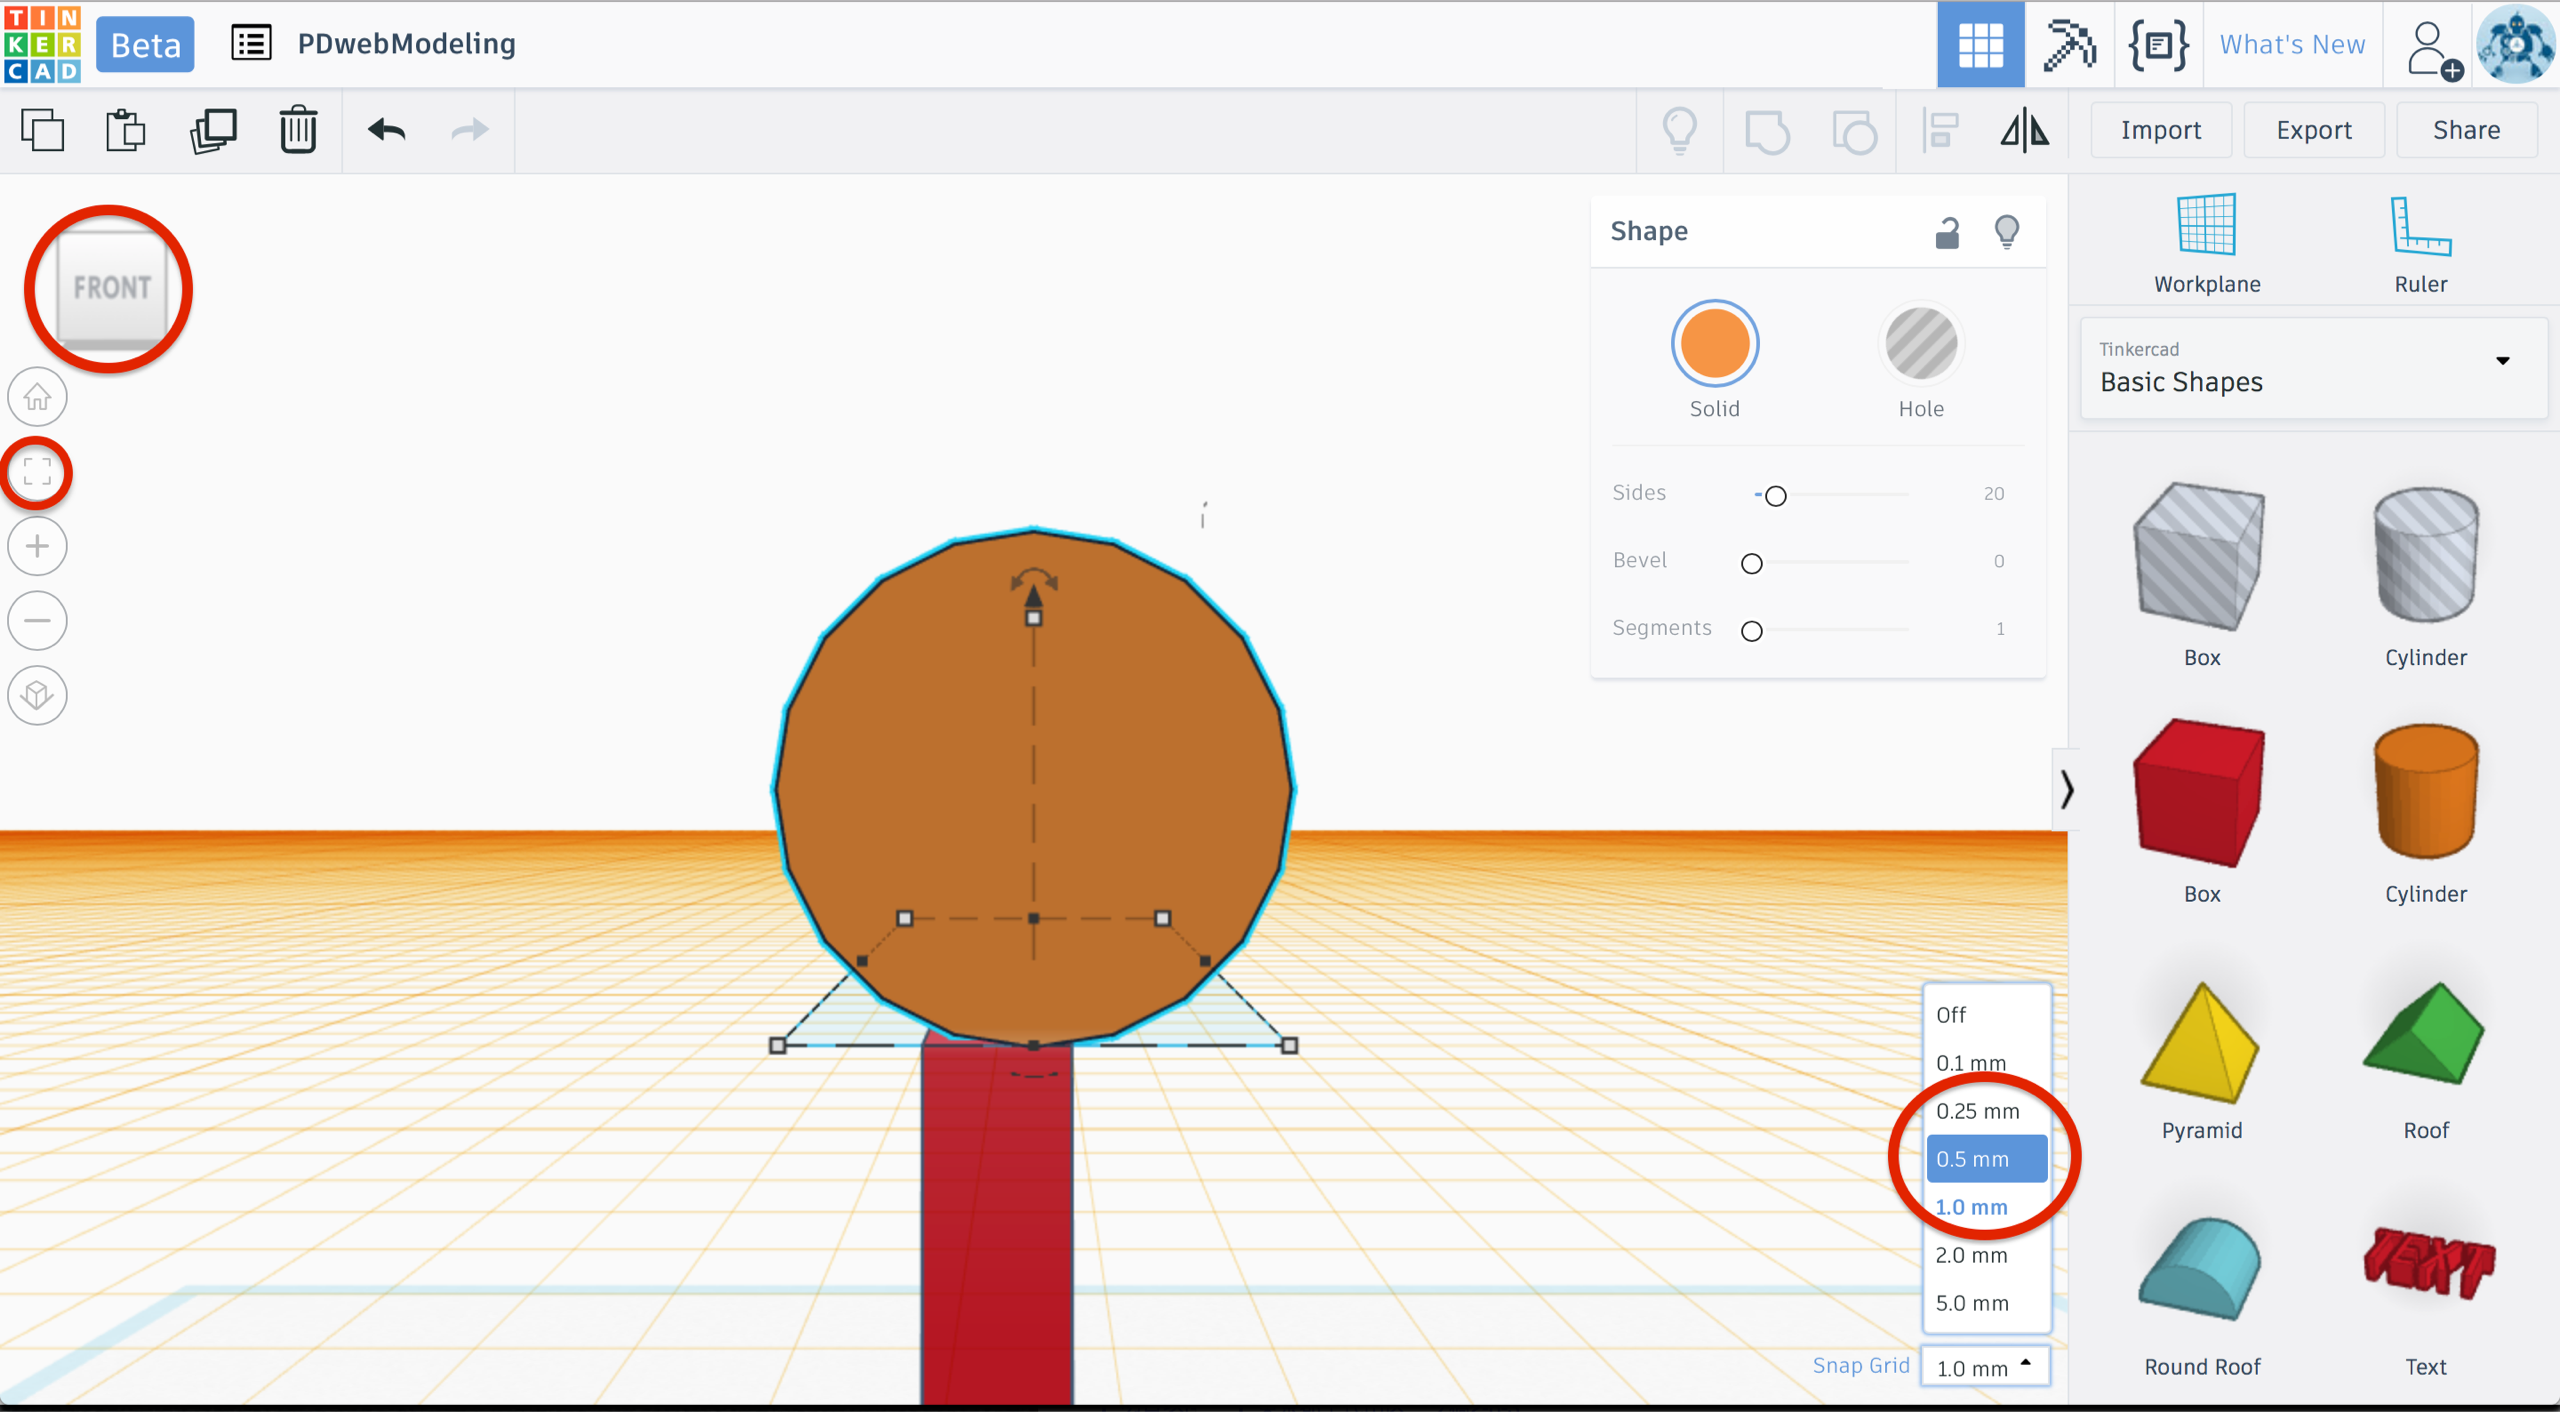Toggle the lock icon in Shape panel
Image resolution: width=2560 pixels, height=1412 pixels.
click(x=1946, y=232)
